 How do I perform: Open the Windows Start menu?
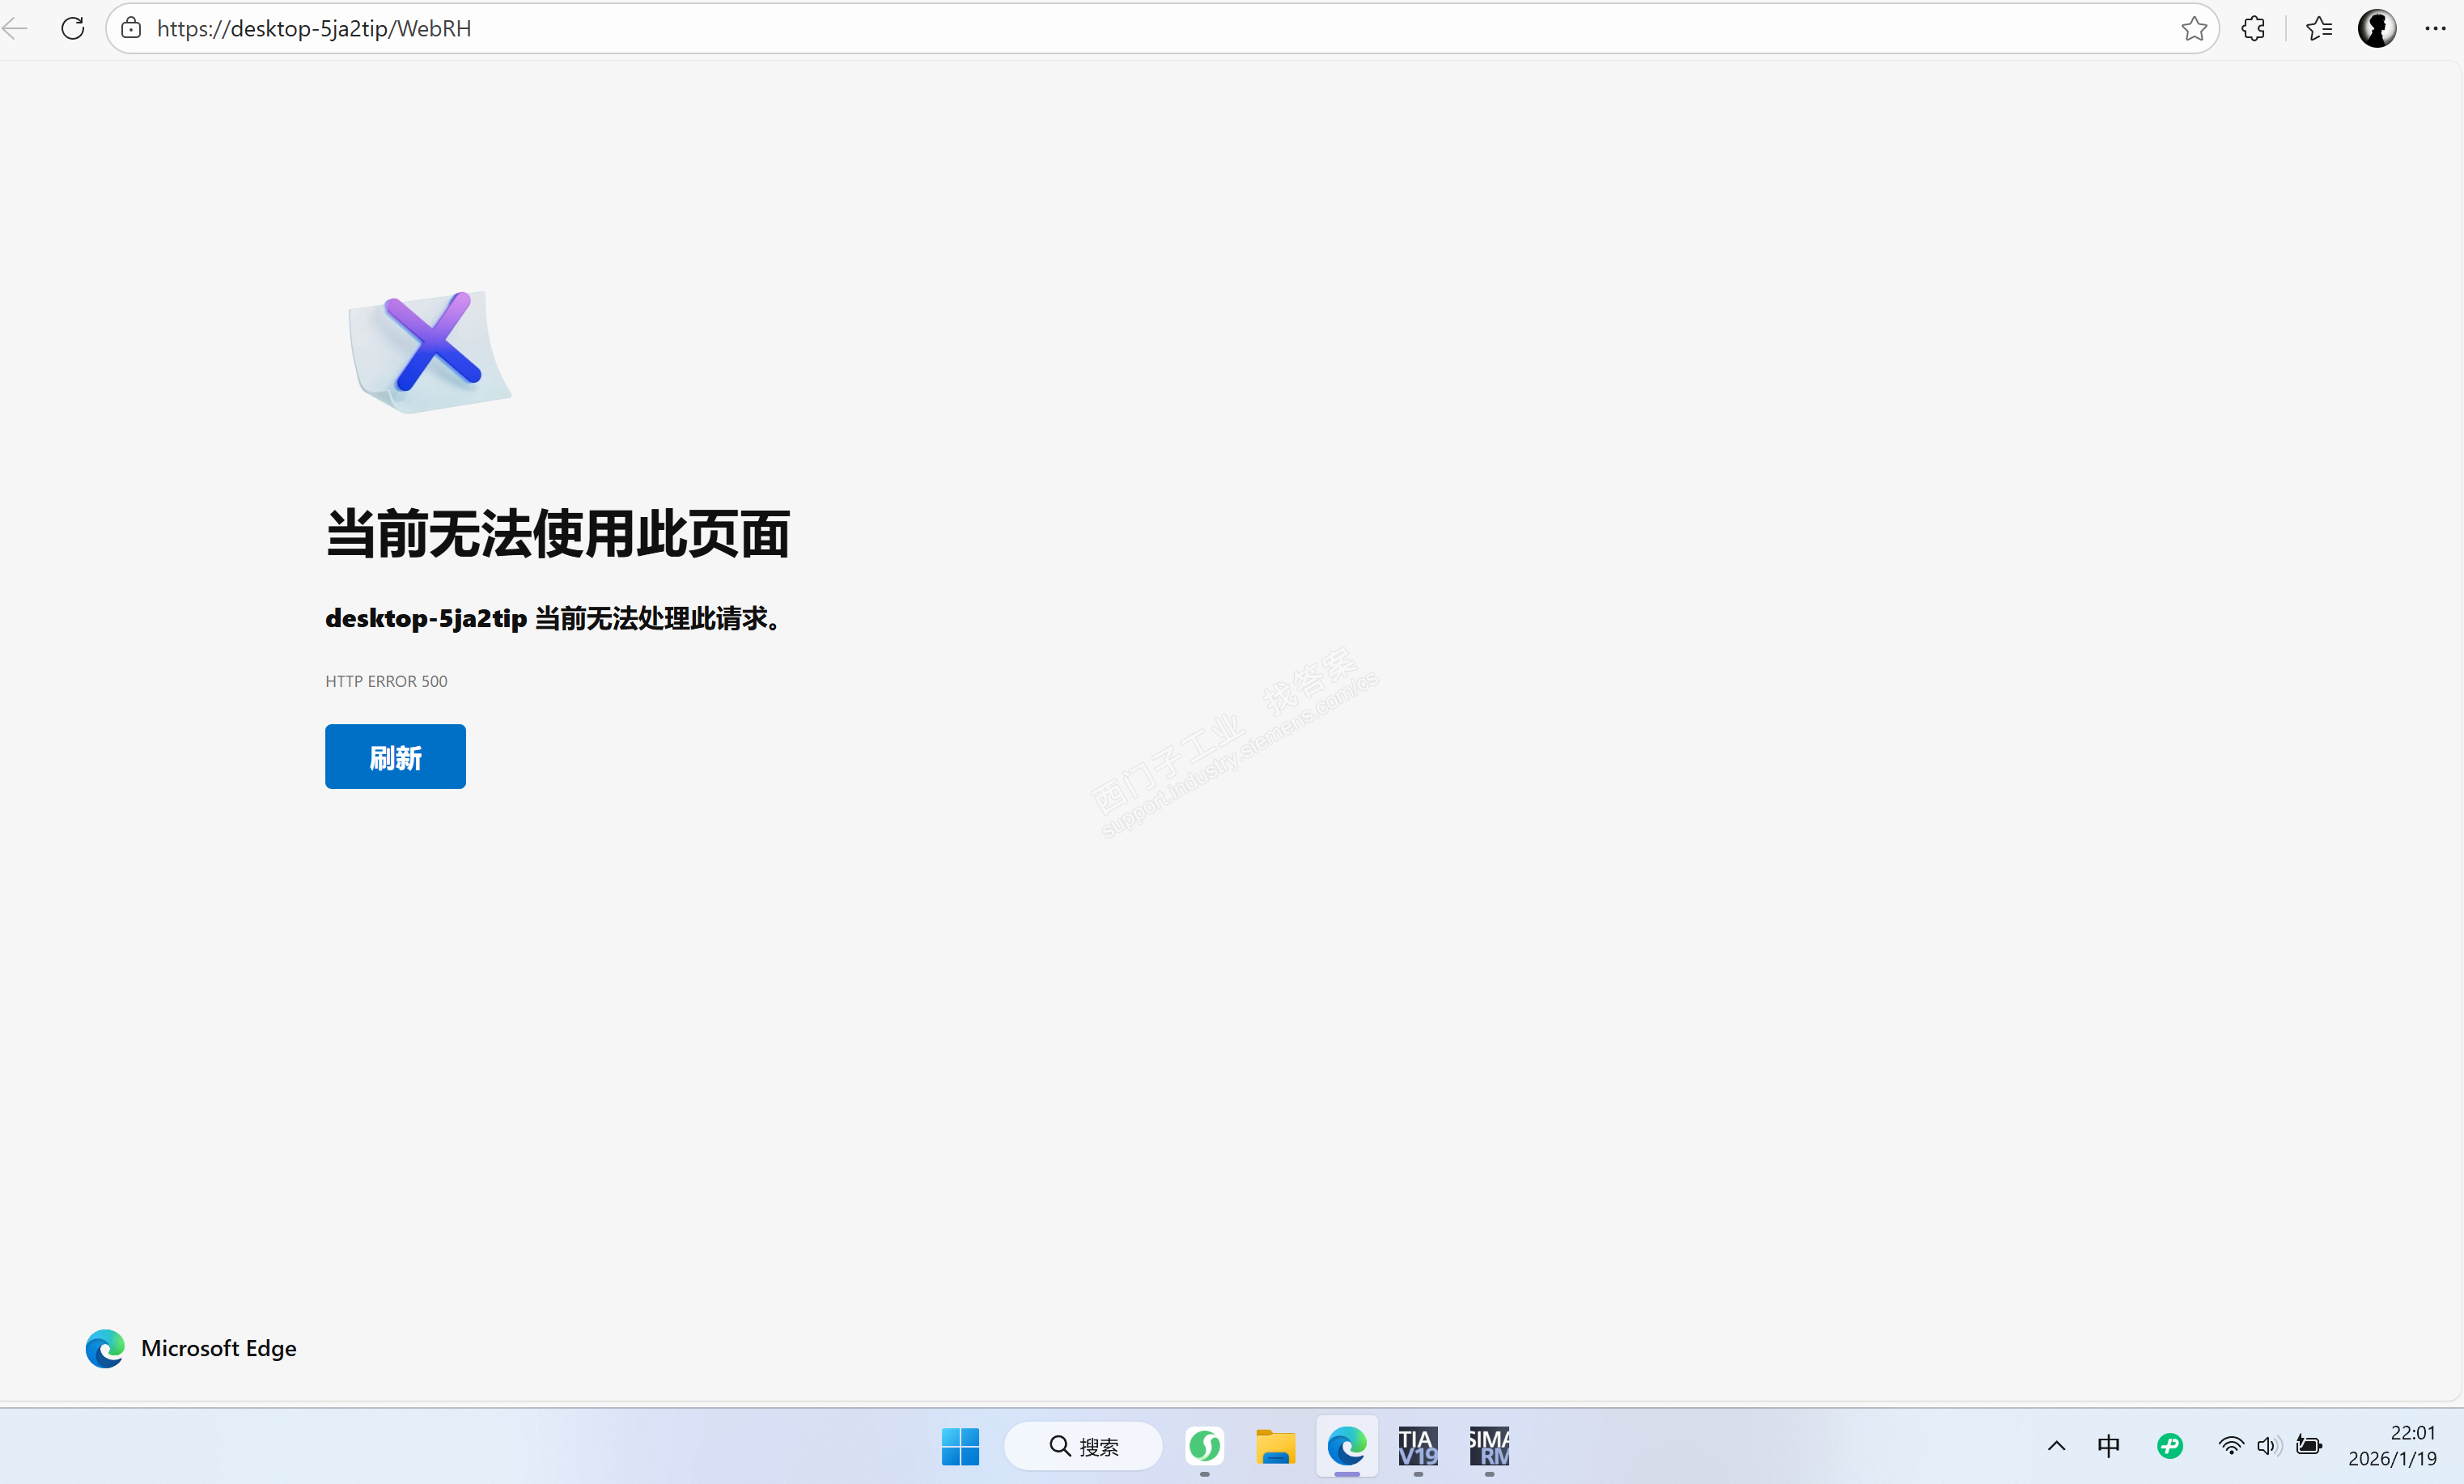point(960,1446)
